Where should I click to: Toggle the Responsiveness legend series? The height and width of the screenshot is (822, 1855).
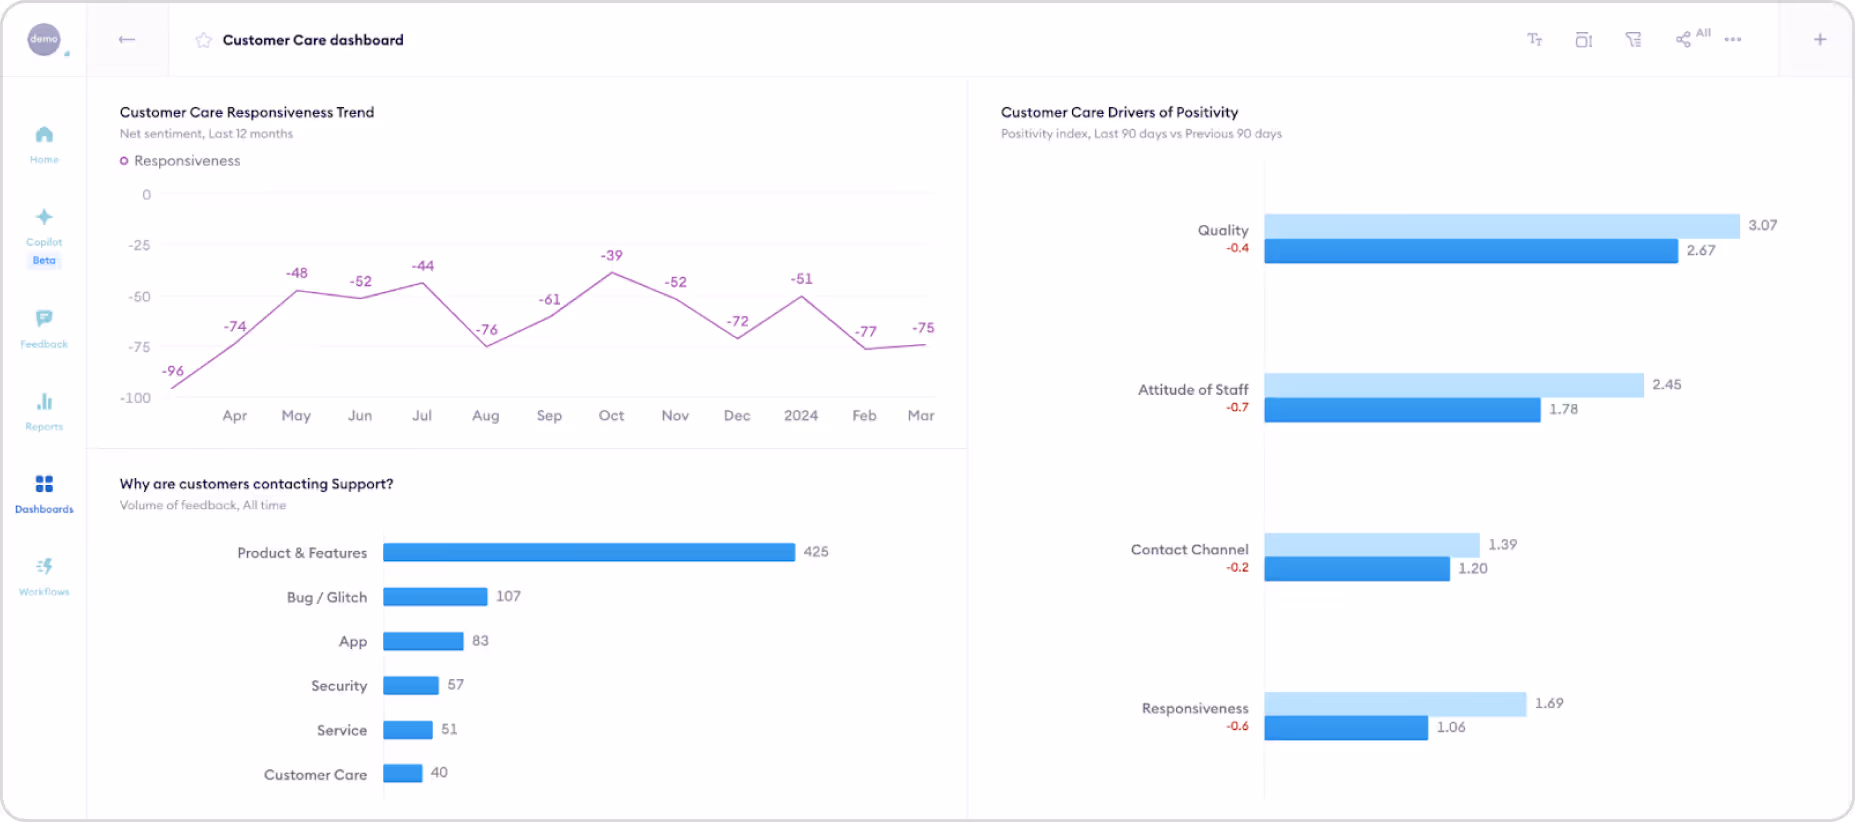tap(180, 161)
